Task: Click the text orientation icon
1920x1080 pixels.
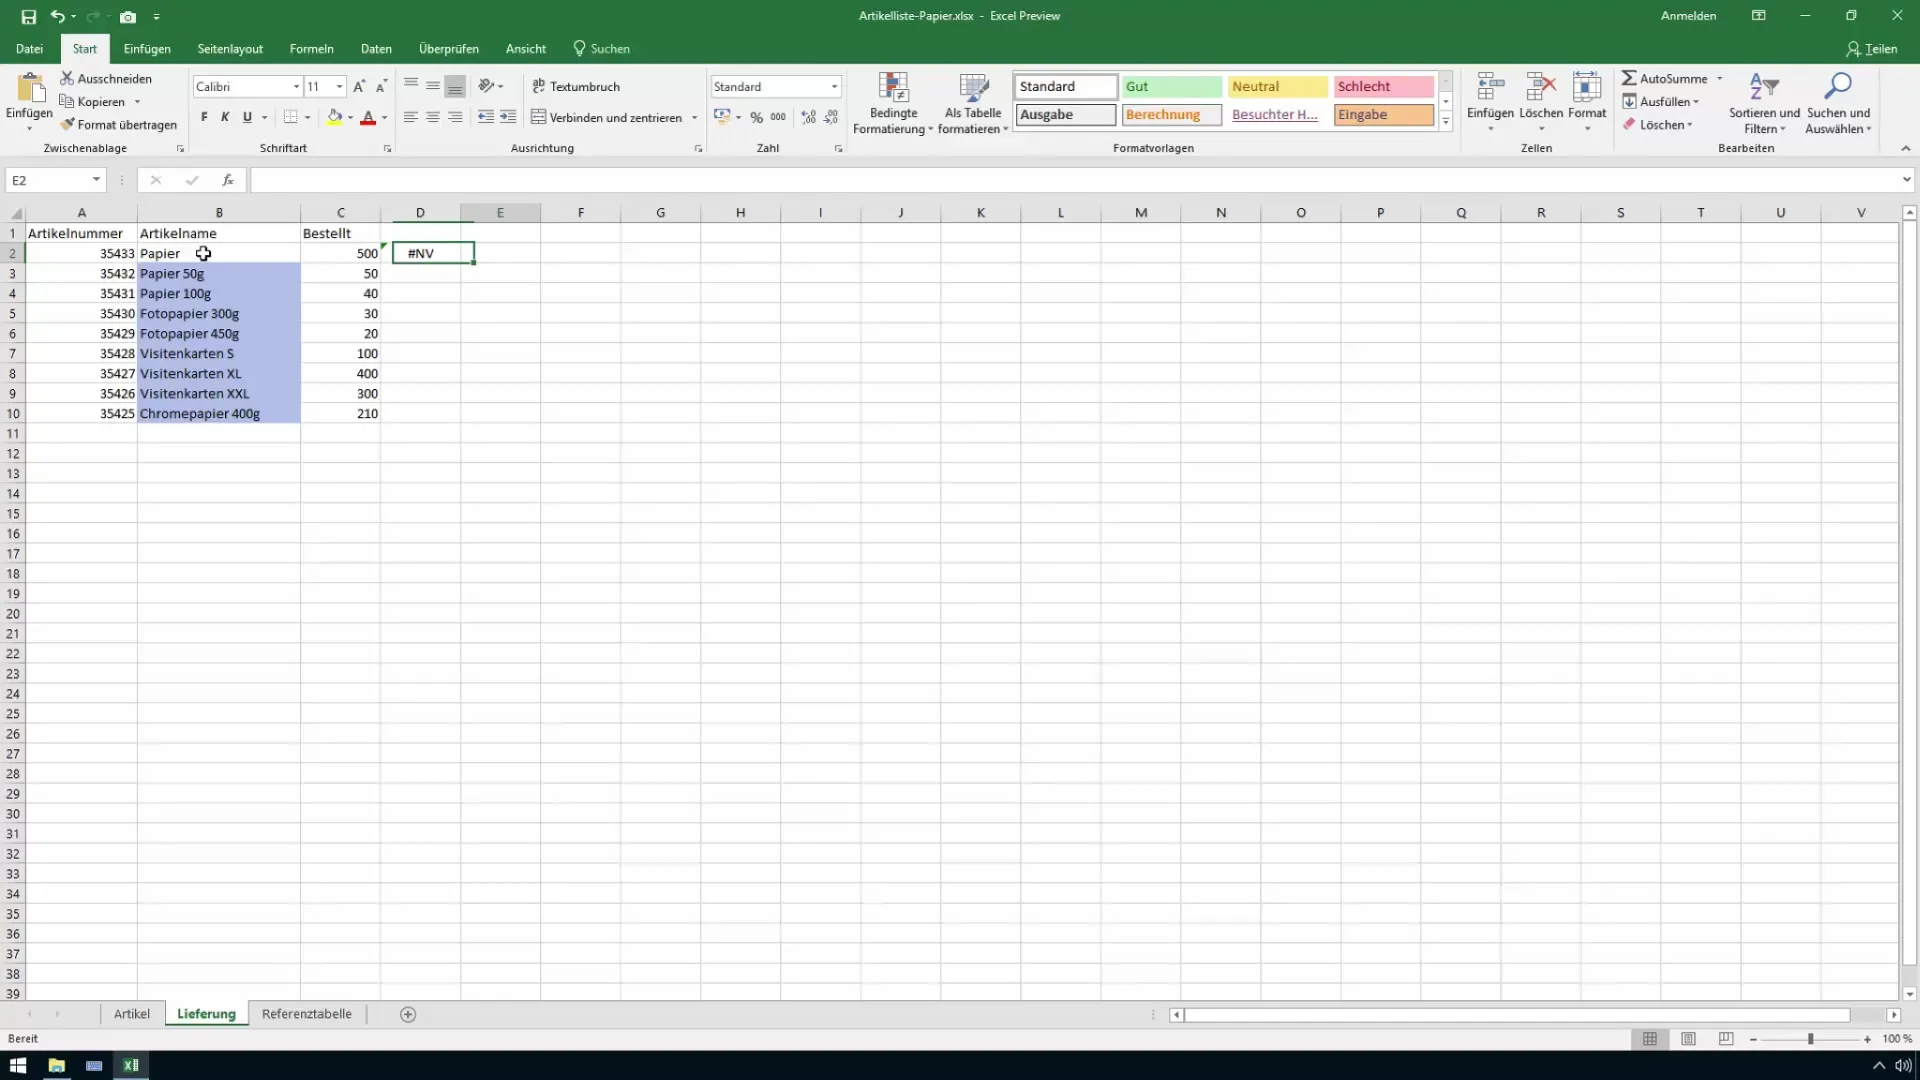Action: click(486, 86)
